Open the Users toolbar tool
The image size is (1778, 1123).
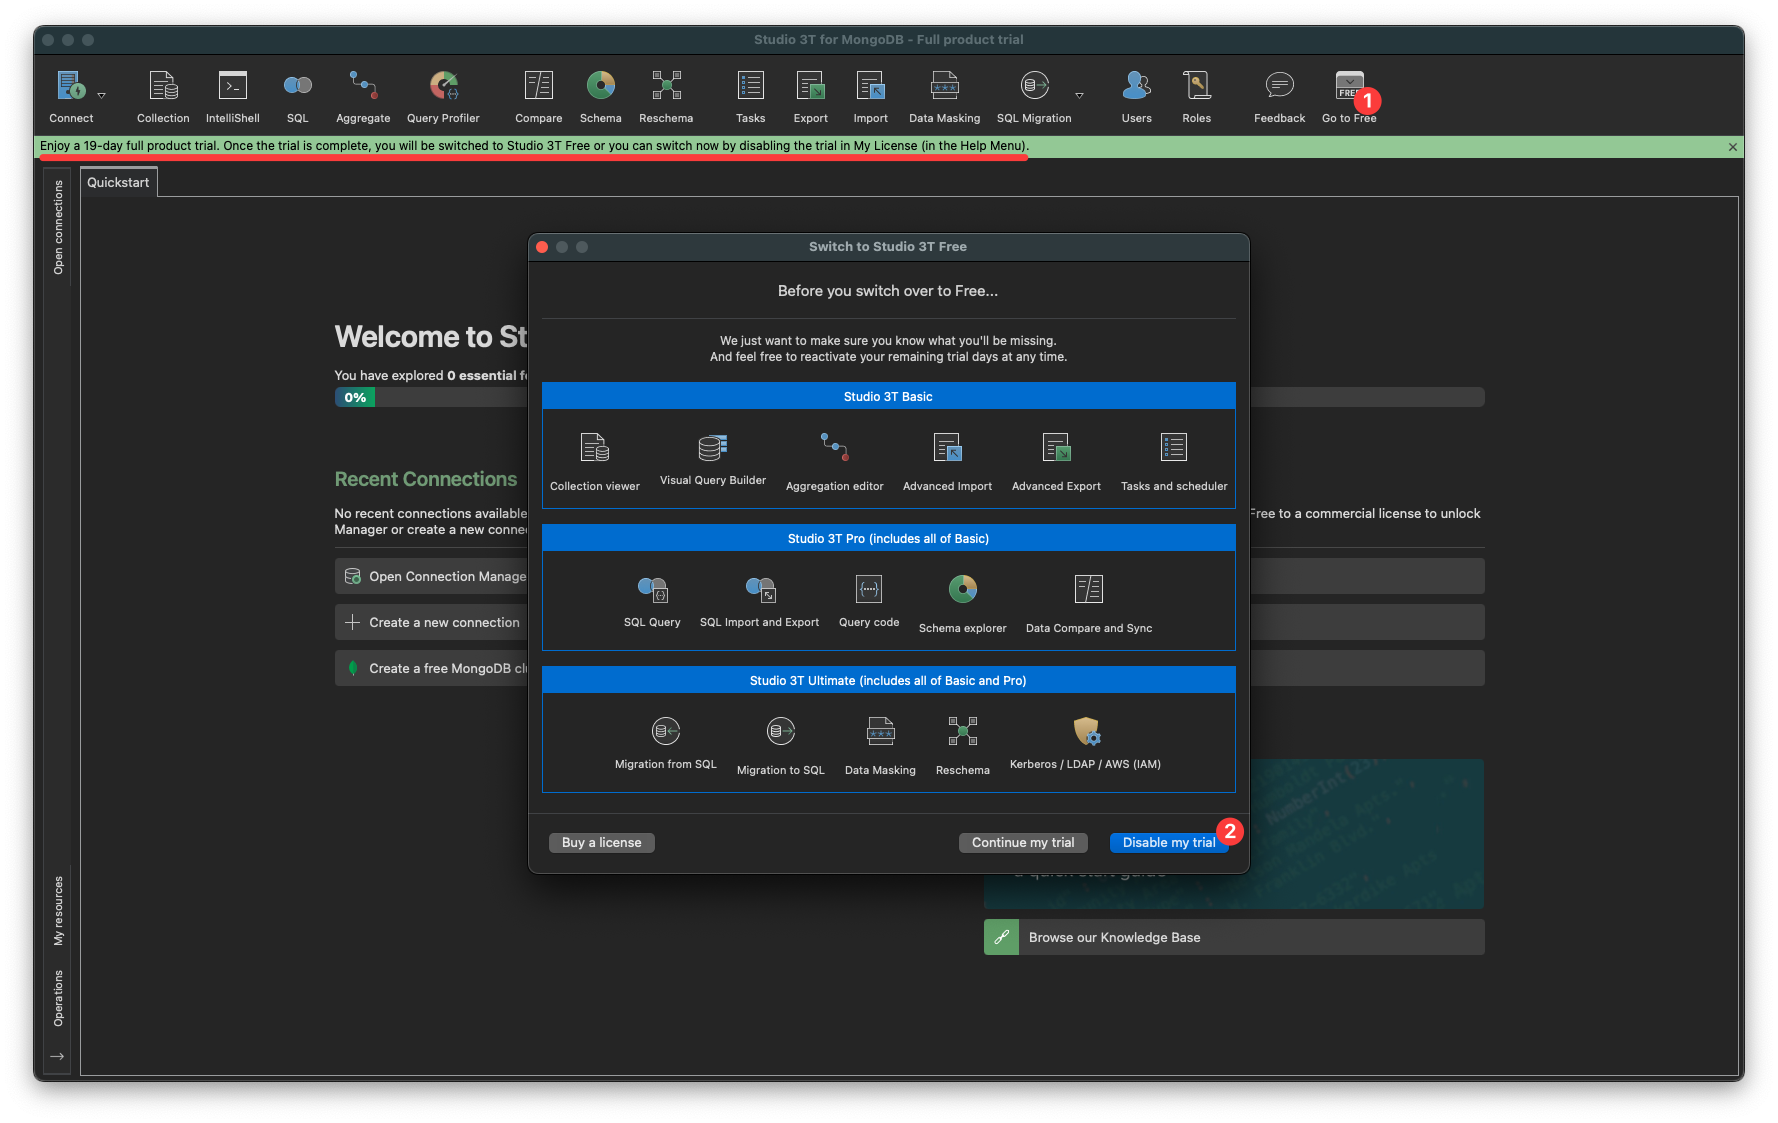point(1136,96)
